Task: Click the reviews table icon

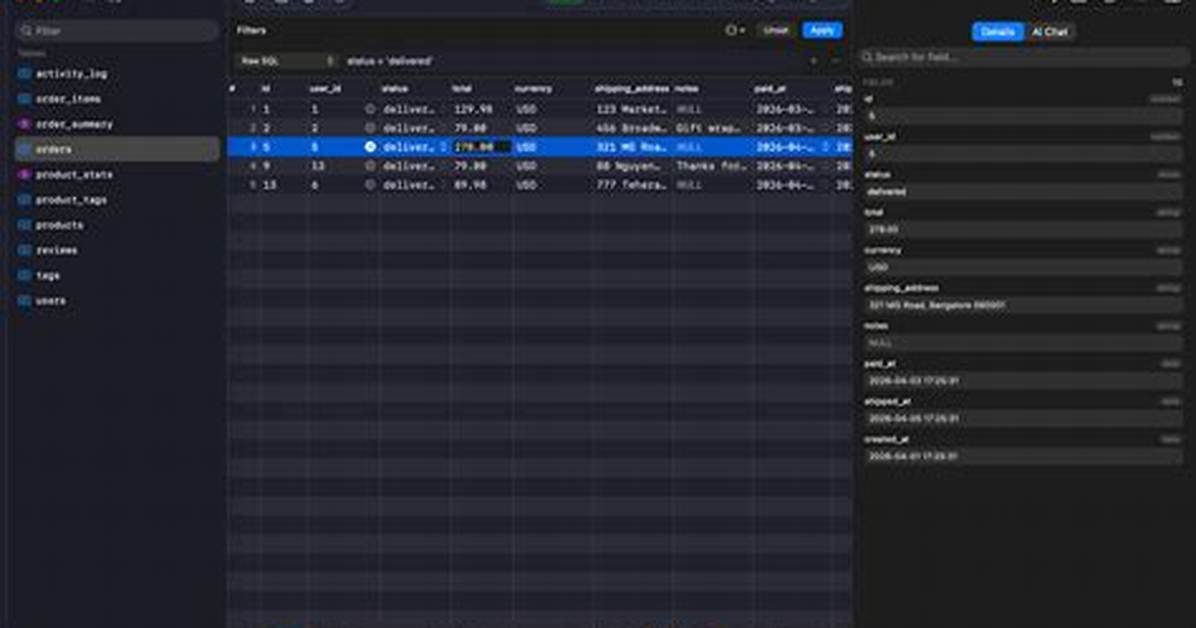Action: point(24,250)
